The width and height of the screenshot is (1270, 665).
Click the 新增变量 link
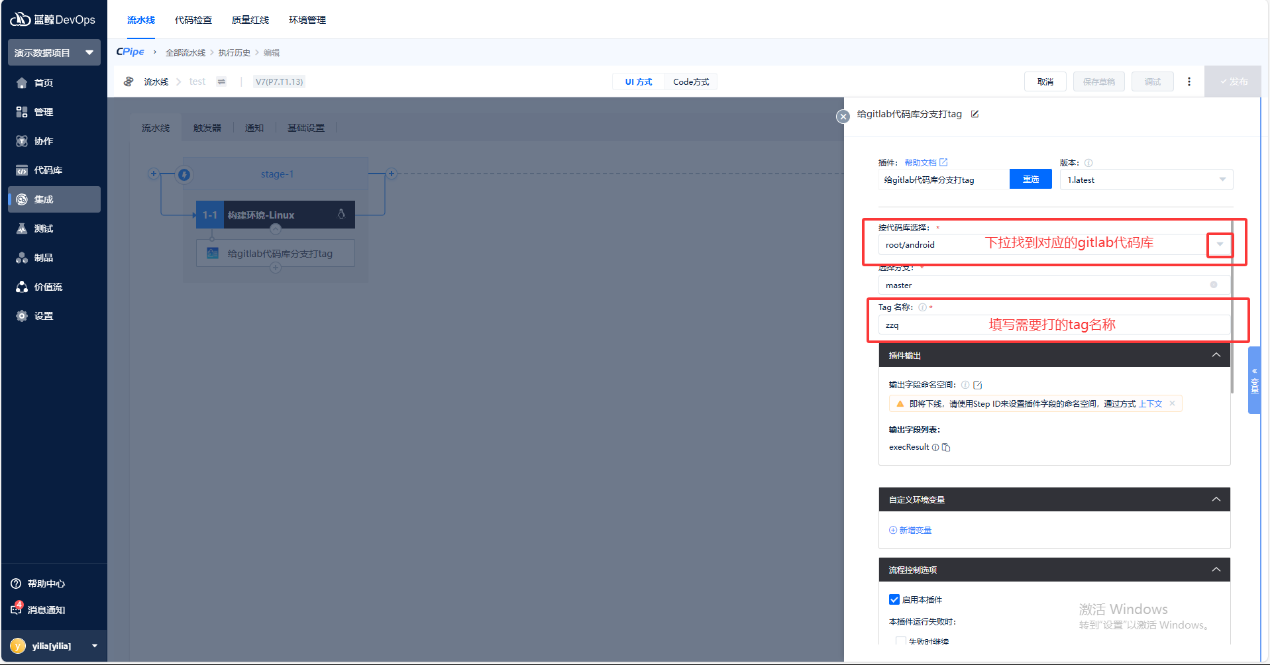[x=910, y=530]
